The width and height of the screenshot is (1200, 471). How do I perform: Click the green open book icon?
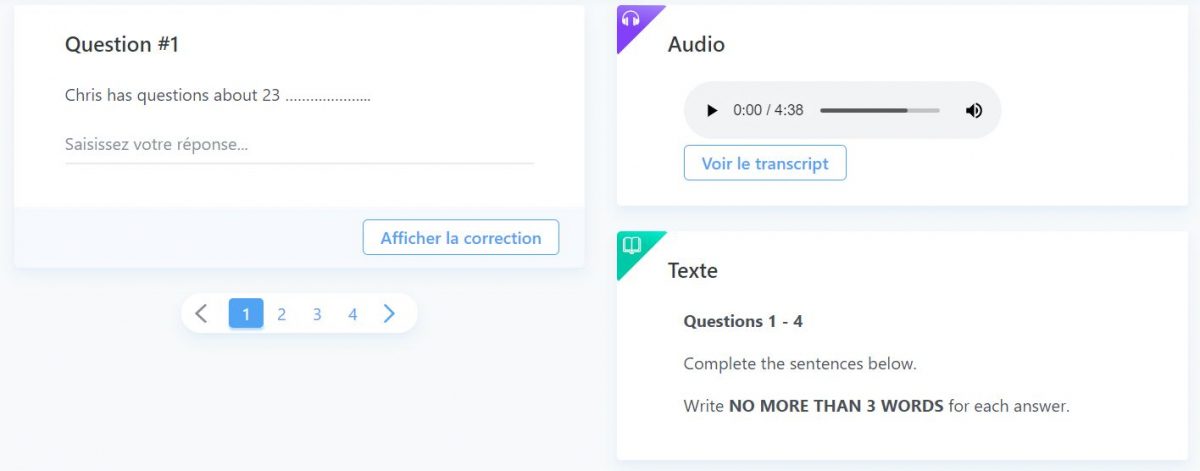631,245
